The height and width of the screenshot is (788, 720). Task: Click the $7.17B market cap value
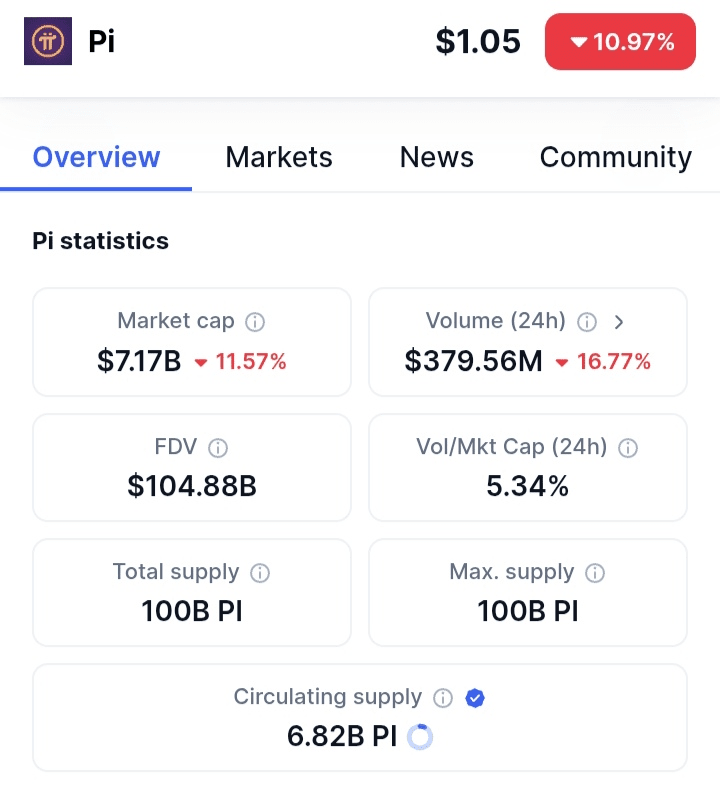click(139, 361)
